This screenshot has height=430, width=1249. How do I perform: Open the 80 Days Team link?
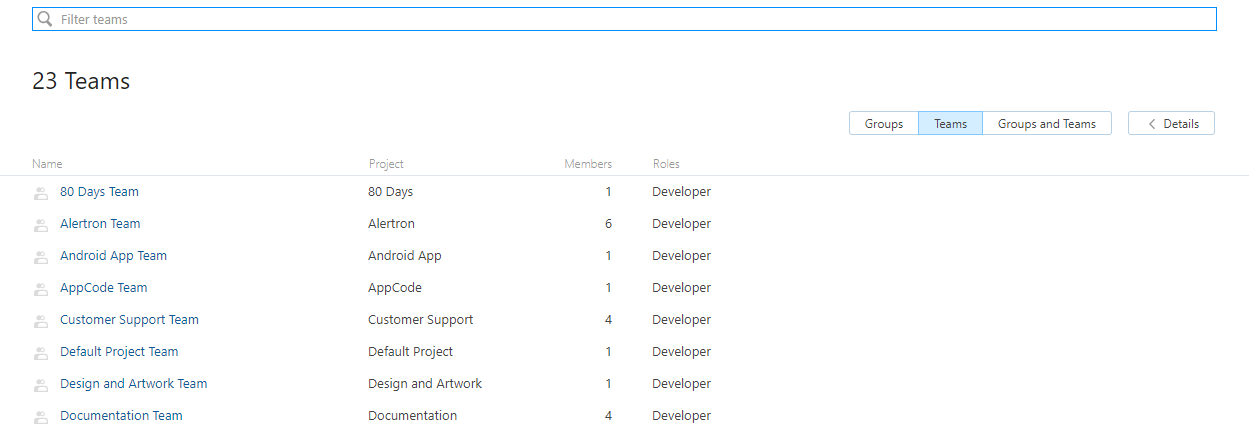click(x=99, y=192)
